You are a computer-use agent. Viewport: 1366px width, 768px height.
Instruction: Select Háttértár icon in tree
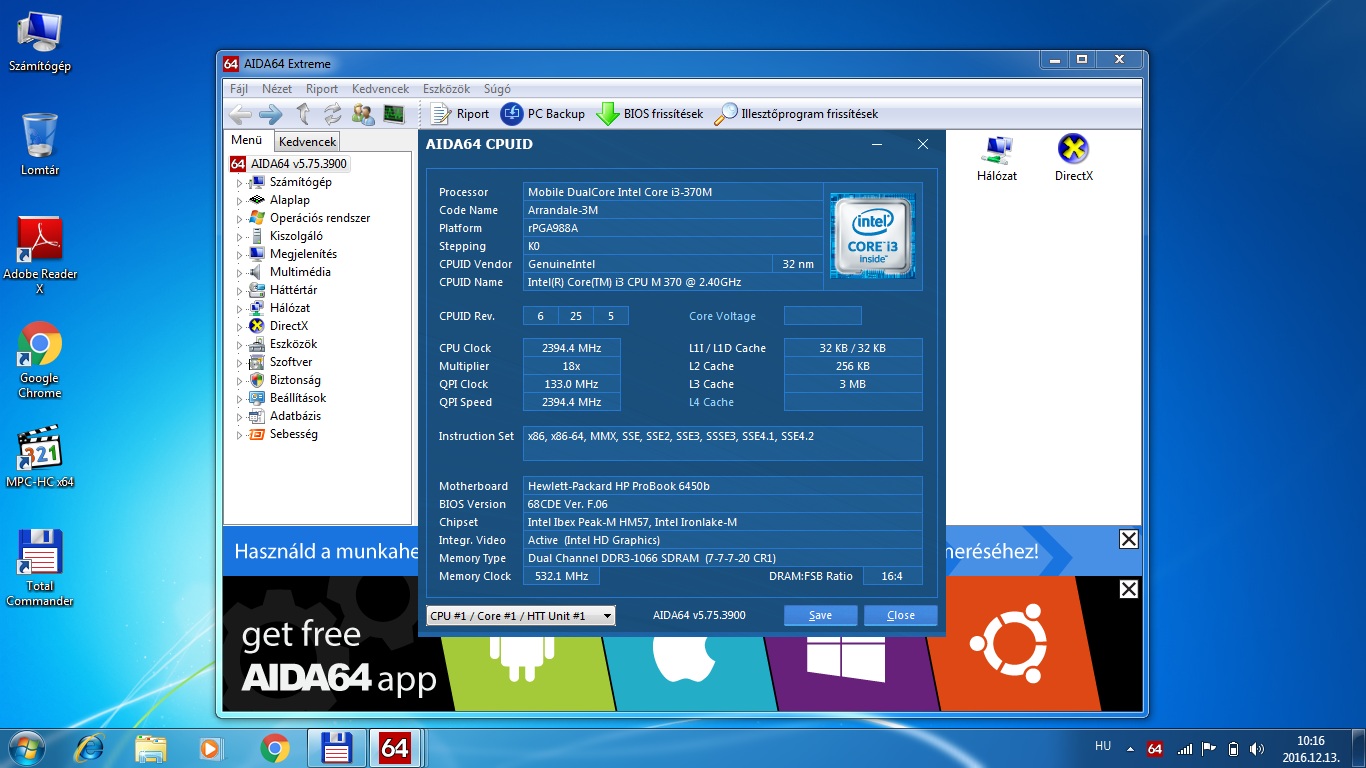(257, 290)
